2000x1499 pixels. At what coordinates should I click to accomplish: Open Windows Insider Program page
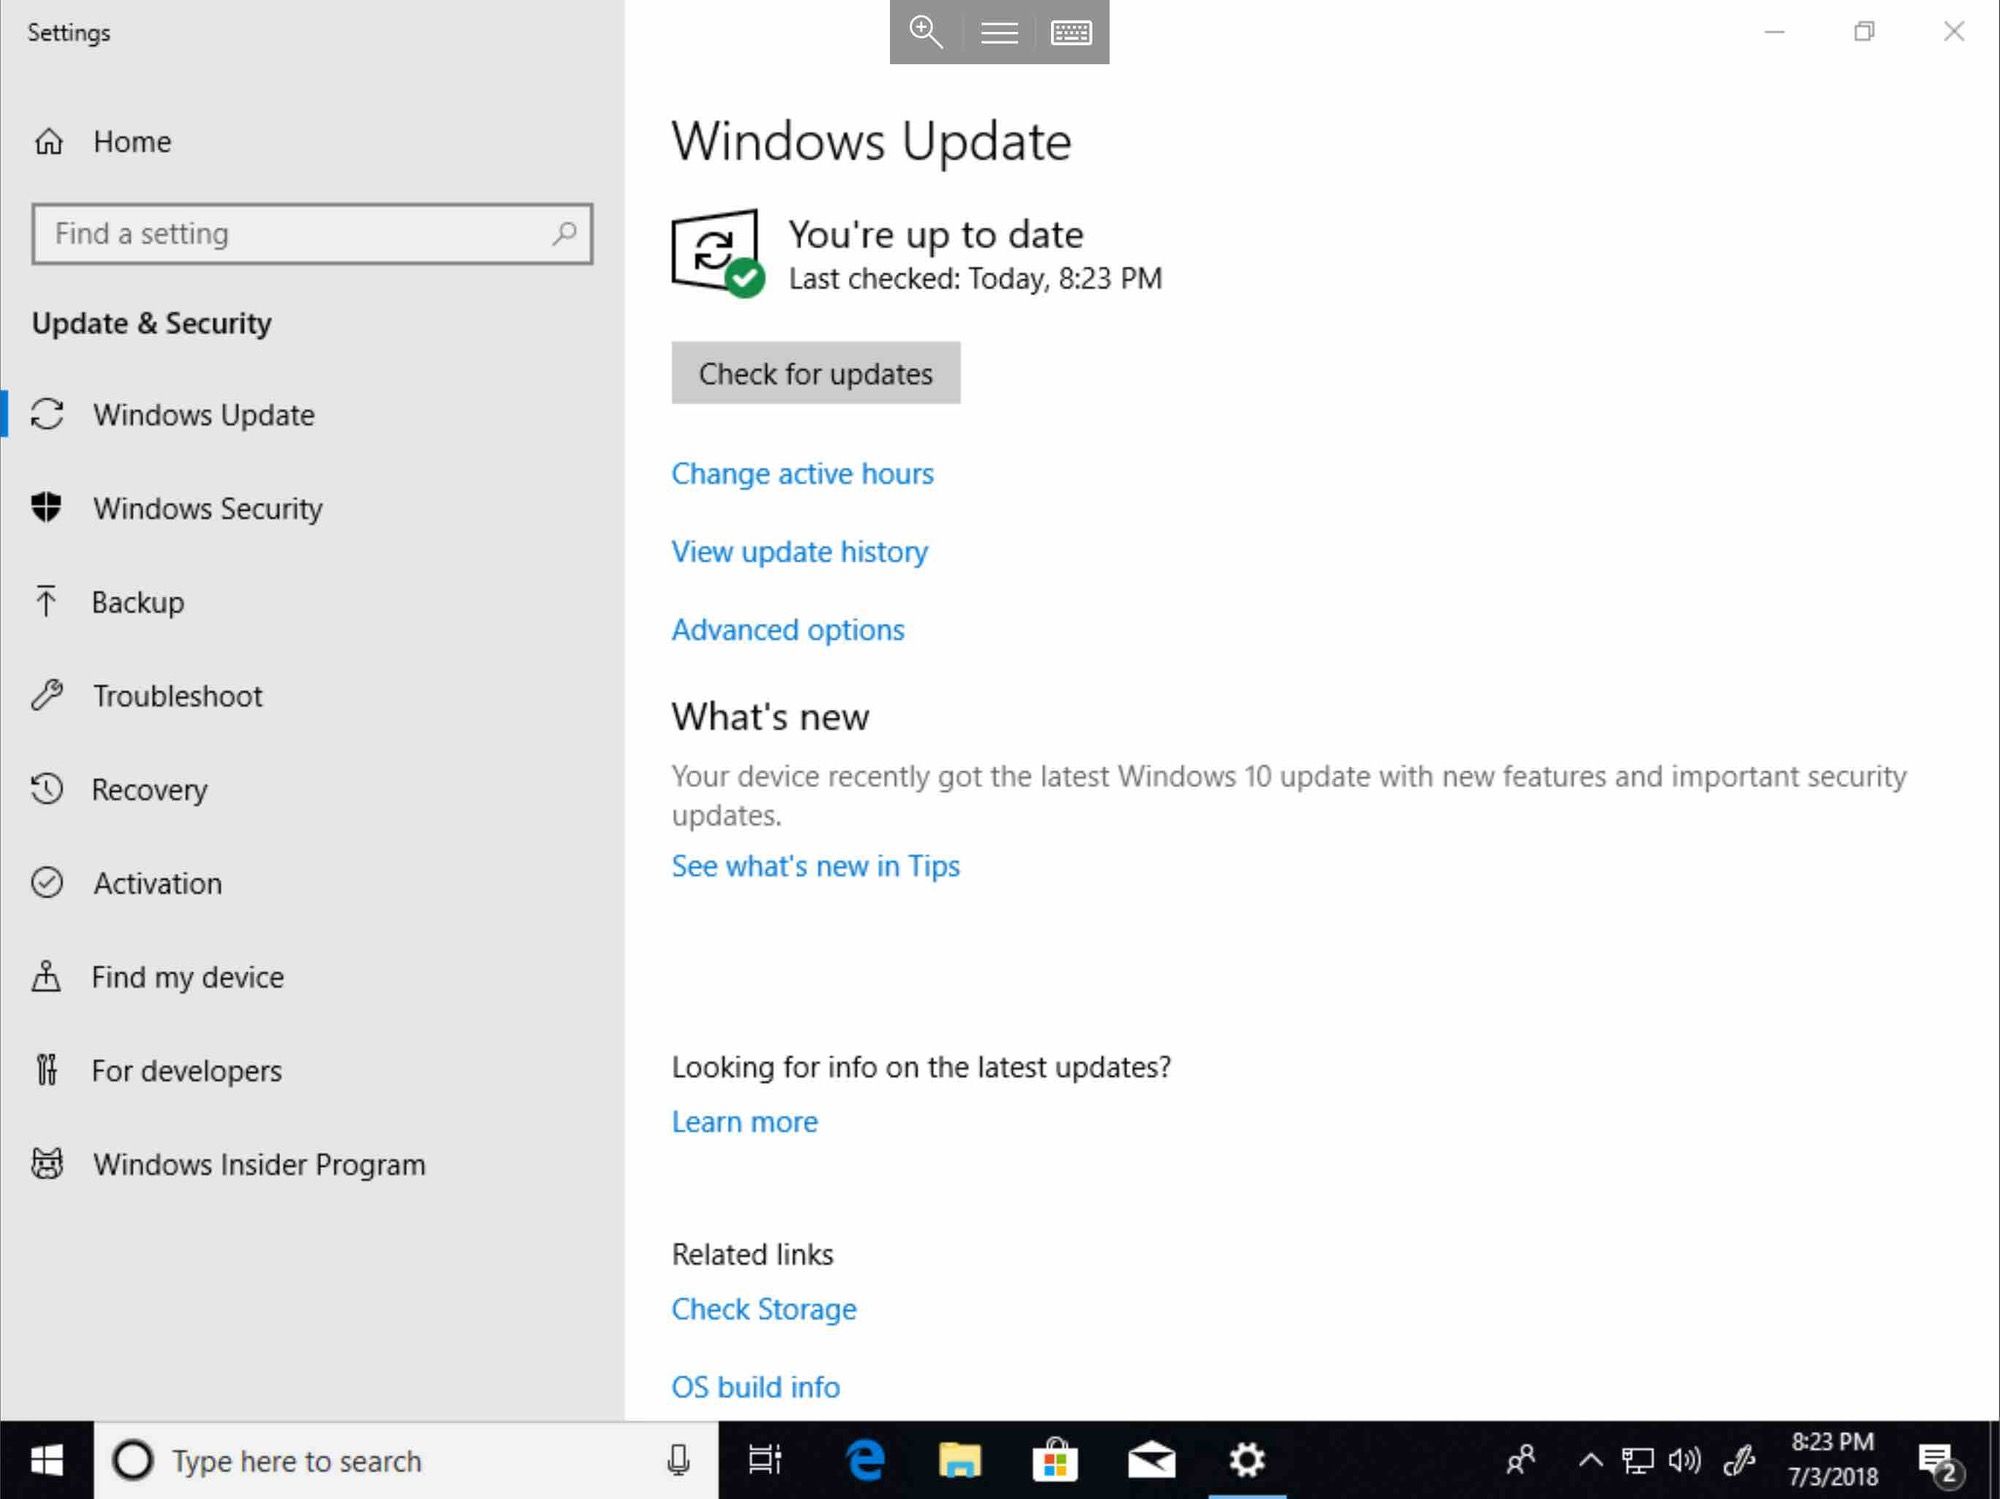[x=259, y=1165]
